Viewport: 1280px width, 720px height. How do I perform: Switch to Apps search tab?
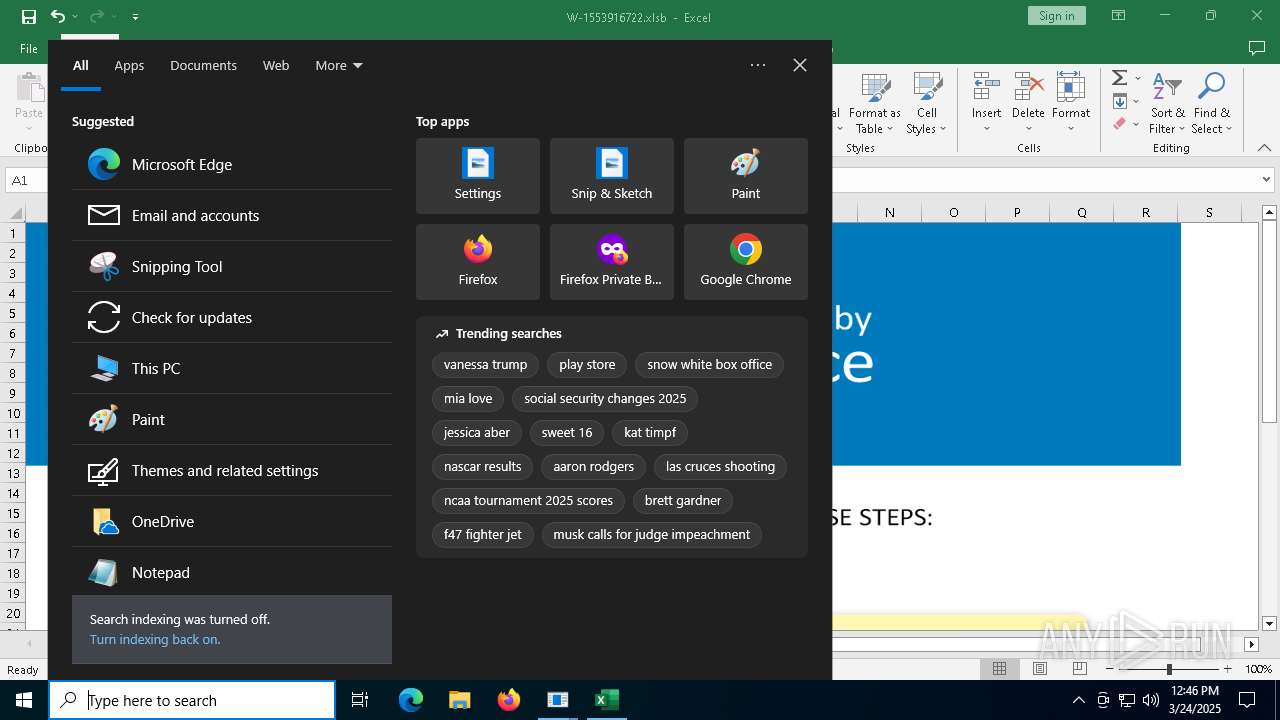[x=129, y=65]
